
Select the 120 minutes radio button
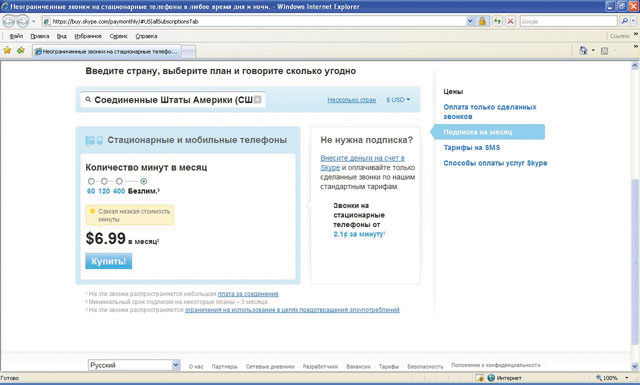[x=104, y=181]
